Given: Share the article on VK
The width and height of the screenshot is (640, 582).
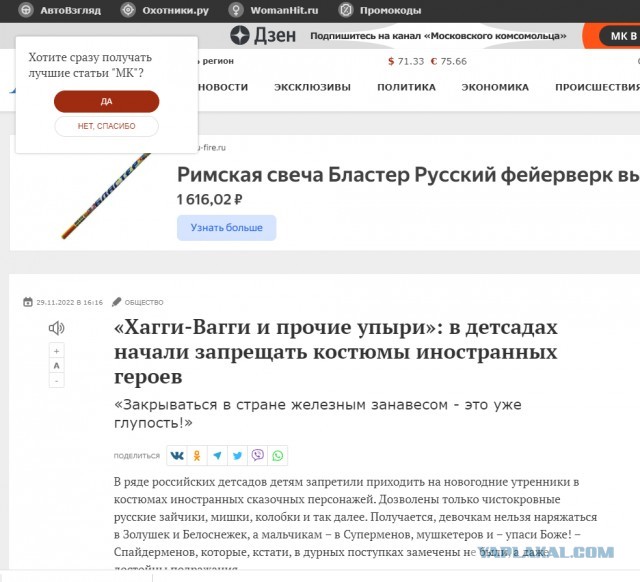Looking at the screenshot, I should coord(177,455).
